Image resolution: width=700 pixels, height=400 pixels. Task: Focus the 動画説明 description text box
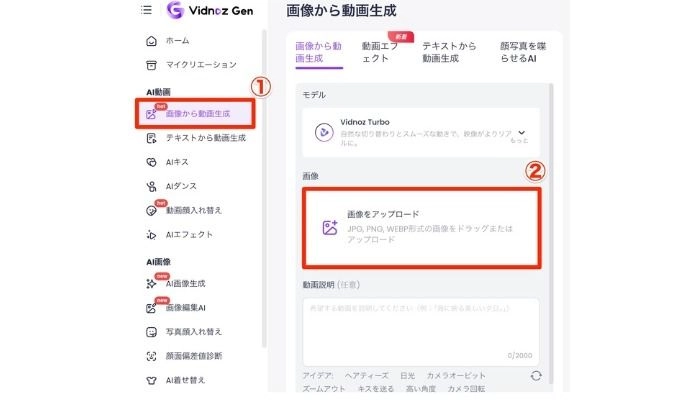[x=421, y=332]
